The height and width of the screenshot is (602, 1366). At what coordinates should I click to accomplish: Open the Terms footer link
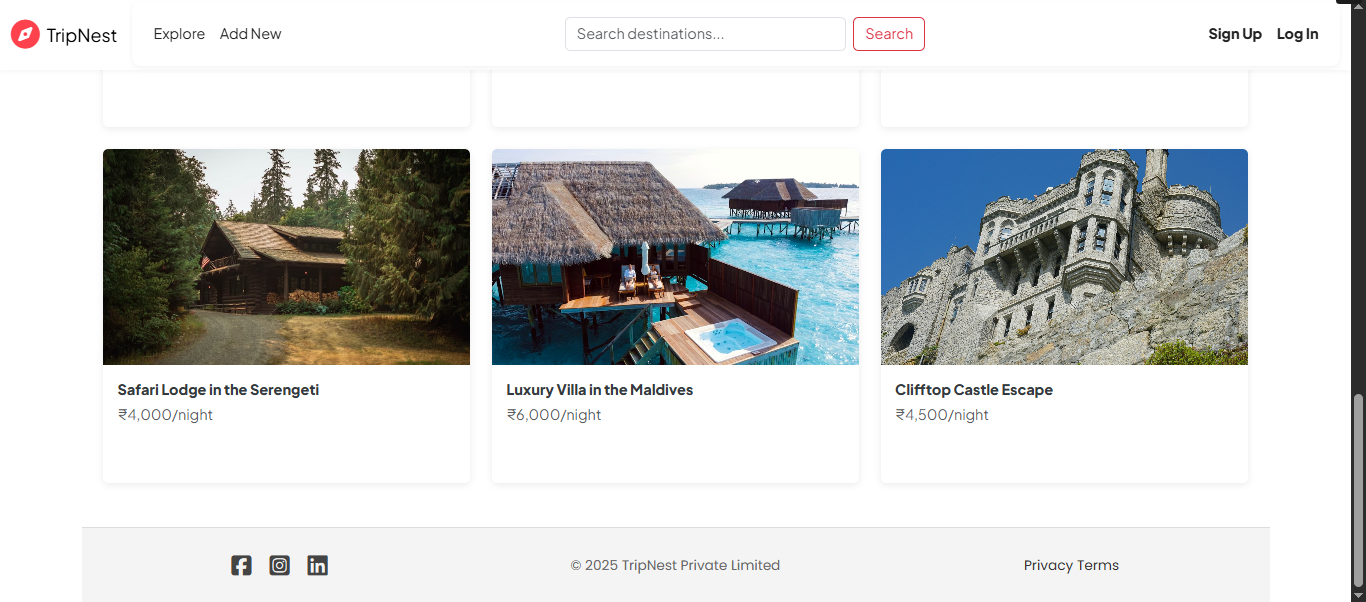(1098, 565)
